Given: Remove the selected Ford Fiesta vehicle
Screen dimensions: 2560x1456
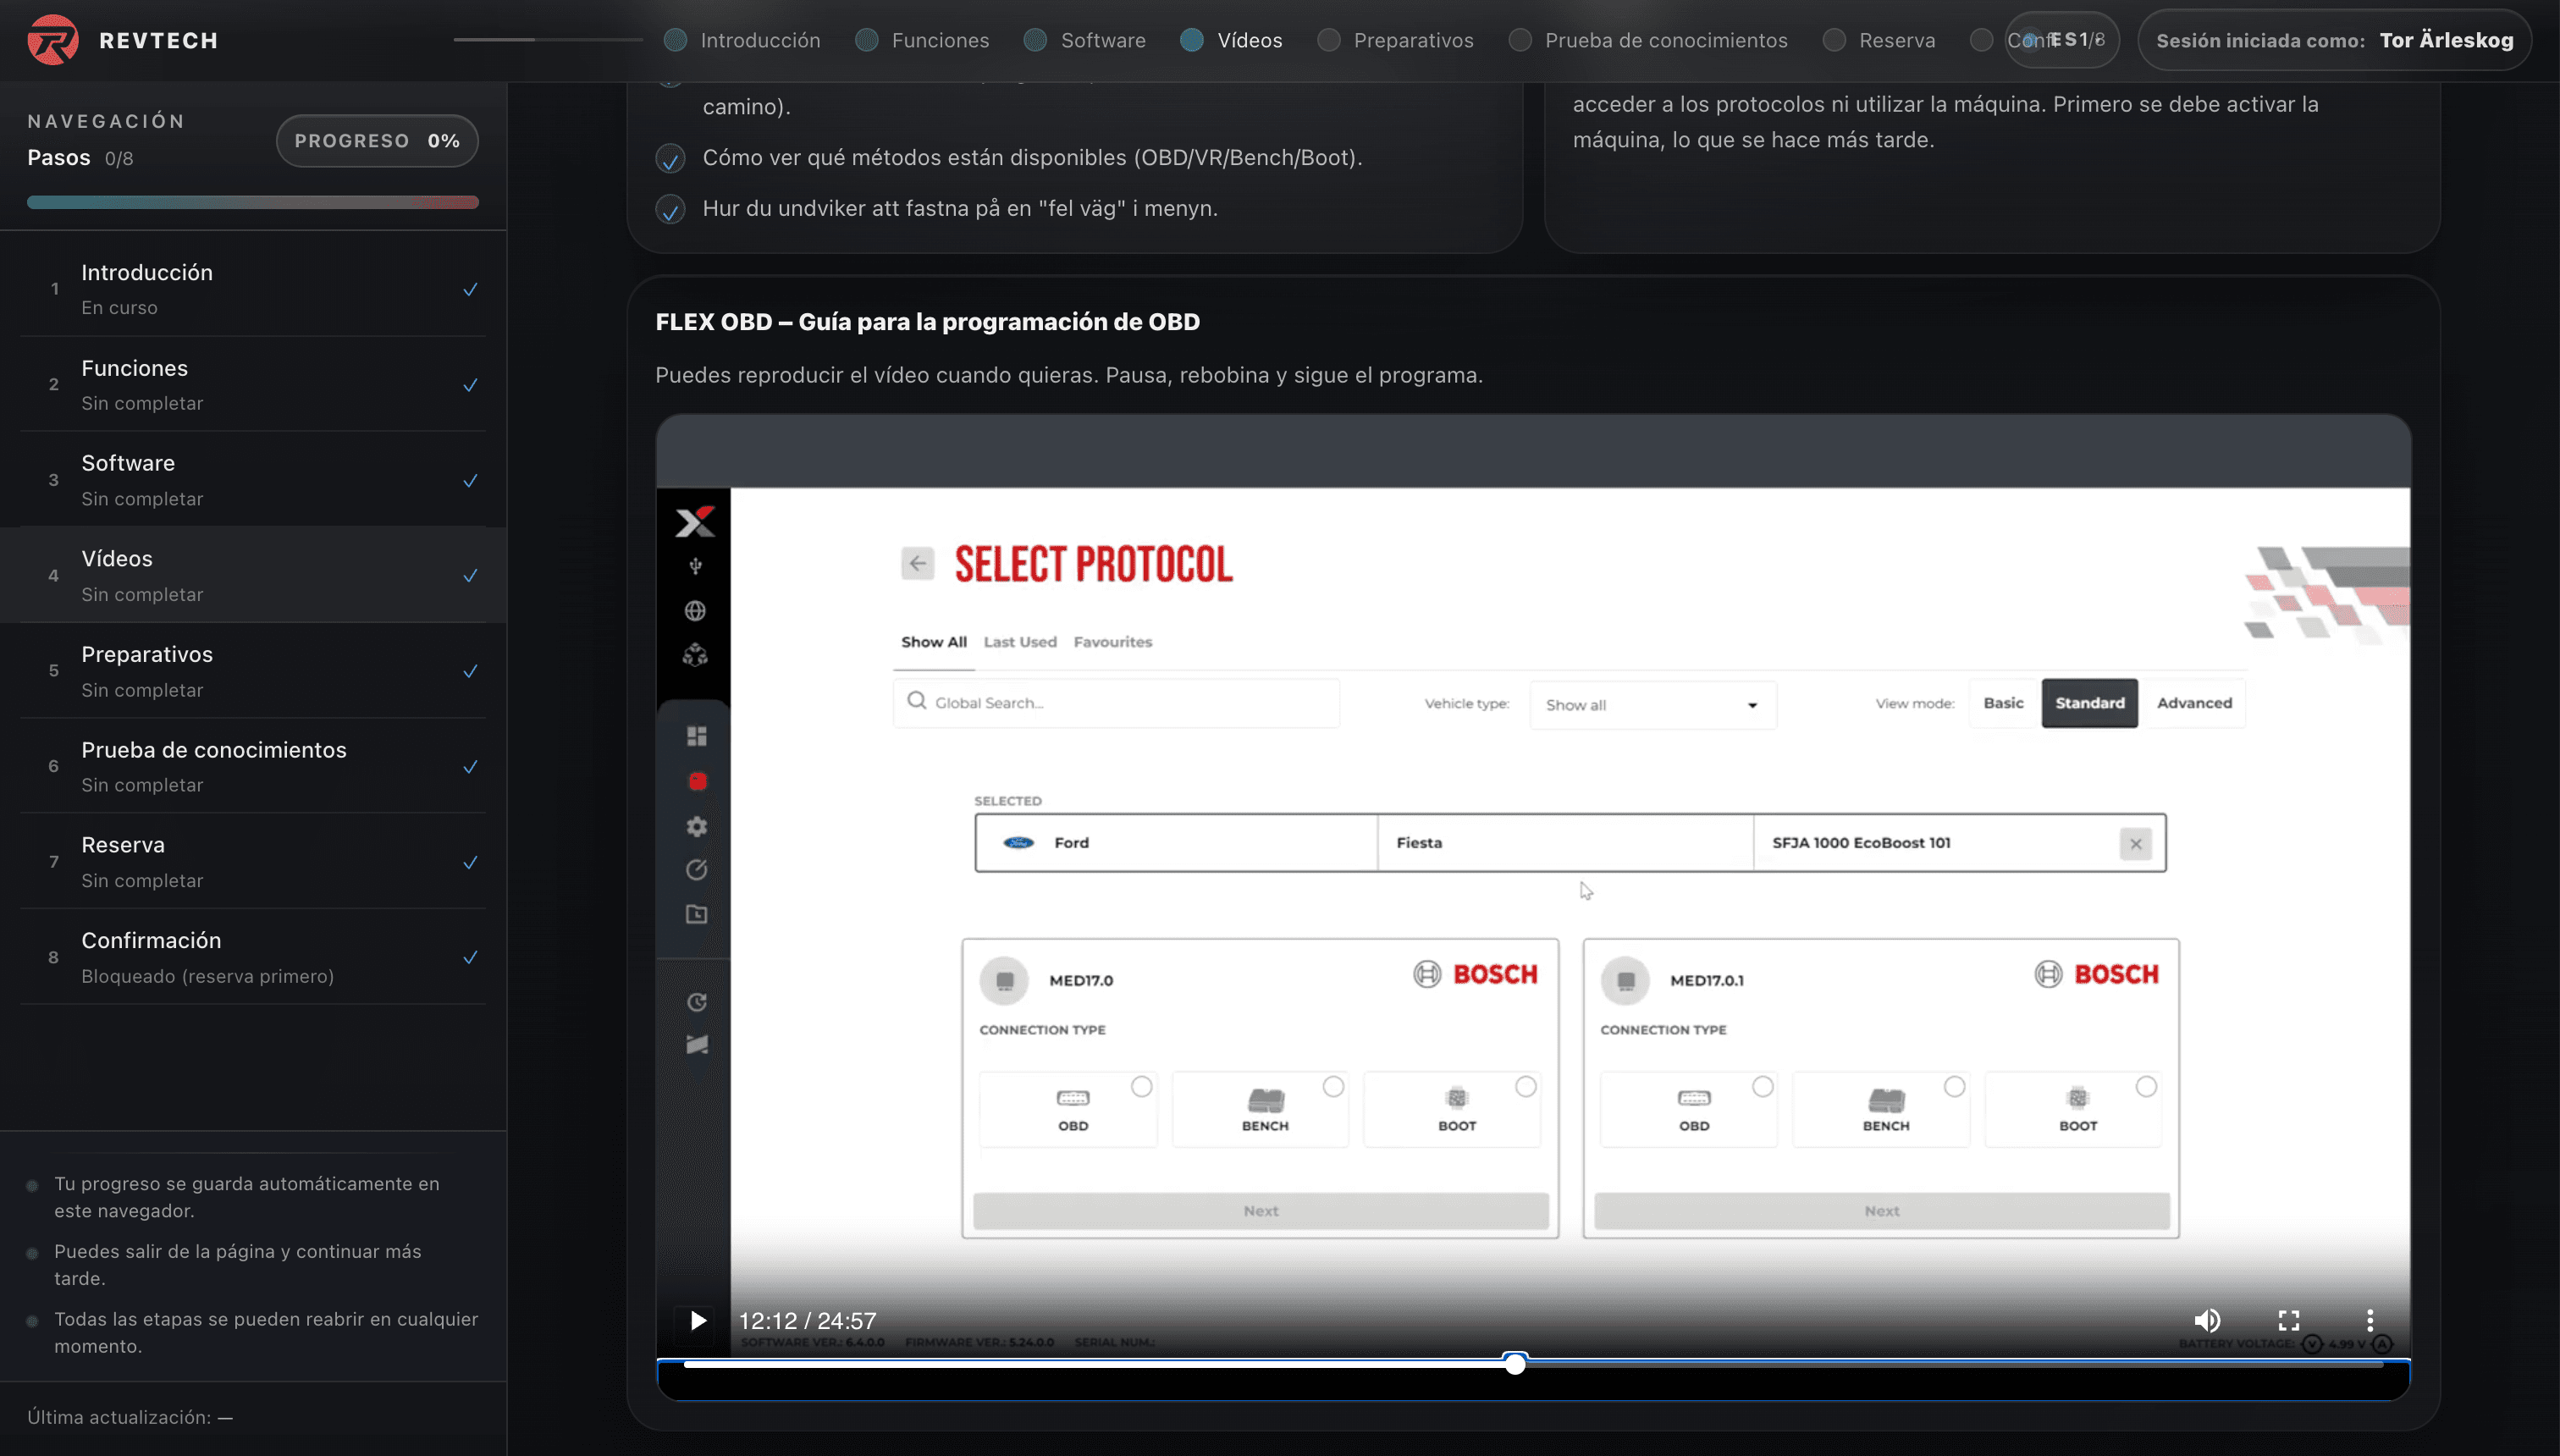Looking at the screenshot, I should click(2136, 843).
